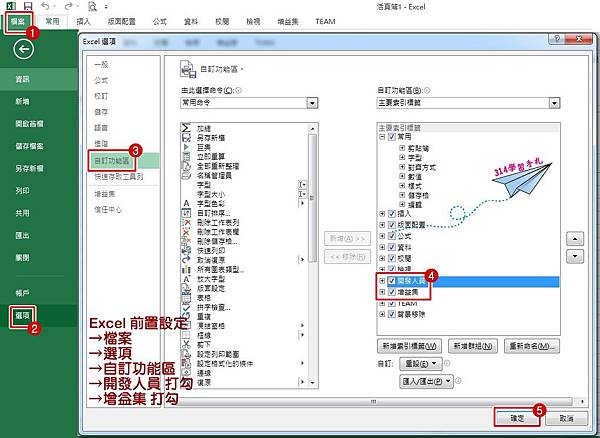
Task: Click the dialog's horizontal scrollbar
Action: click(373, 401)
